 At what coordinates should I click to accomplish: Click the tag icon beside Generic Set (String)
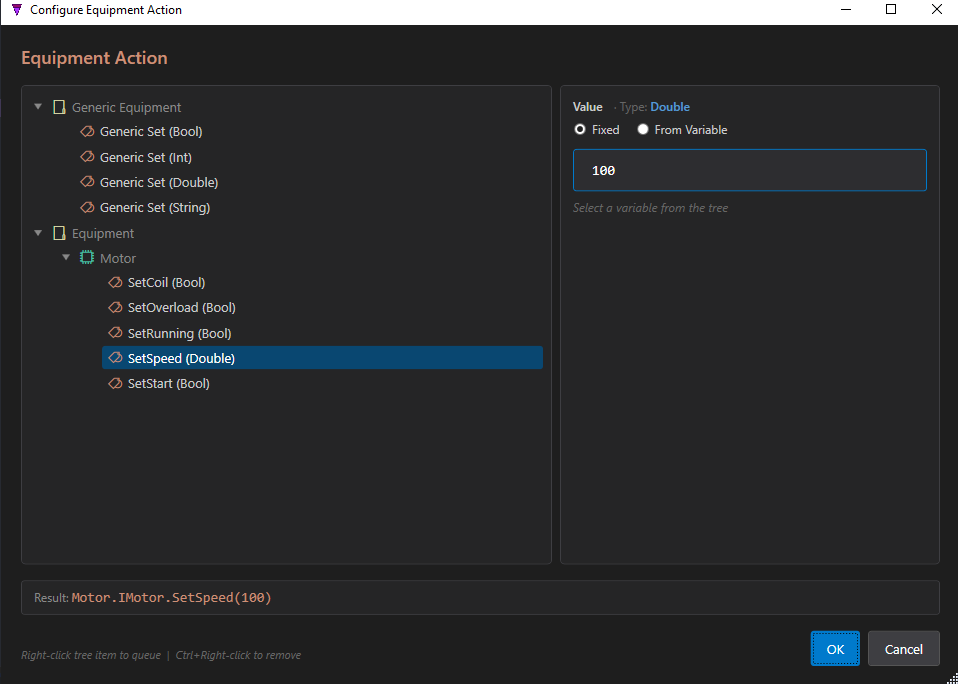87,208
